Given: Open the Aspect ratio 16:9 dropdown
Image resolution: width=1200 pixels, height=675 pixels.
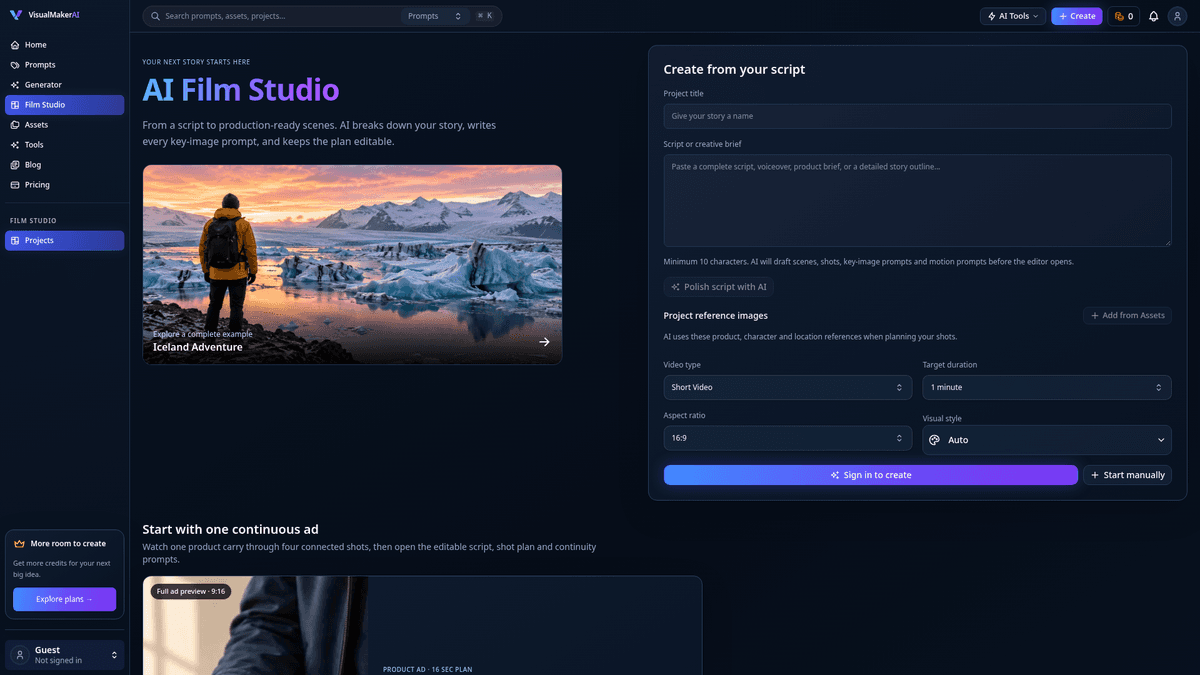Looking at the screenshot, I should click(x=788, y=438).
